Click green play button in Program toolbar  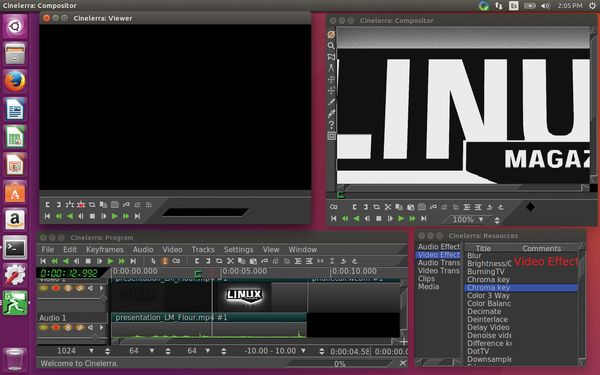(x=111, y=261)
